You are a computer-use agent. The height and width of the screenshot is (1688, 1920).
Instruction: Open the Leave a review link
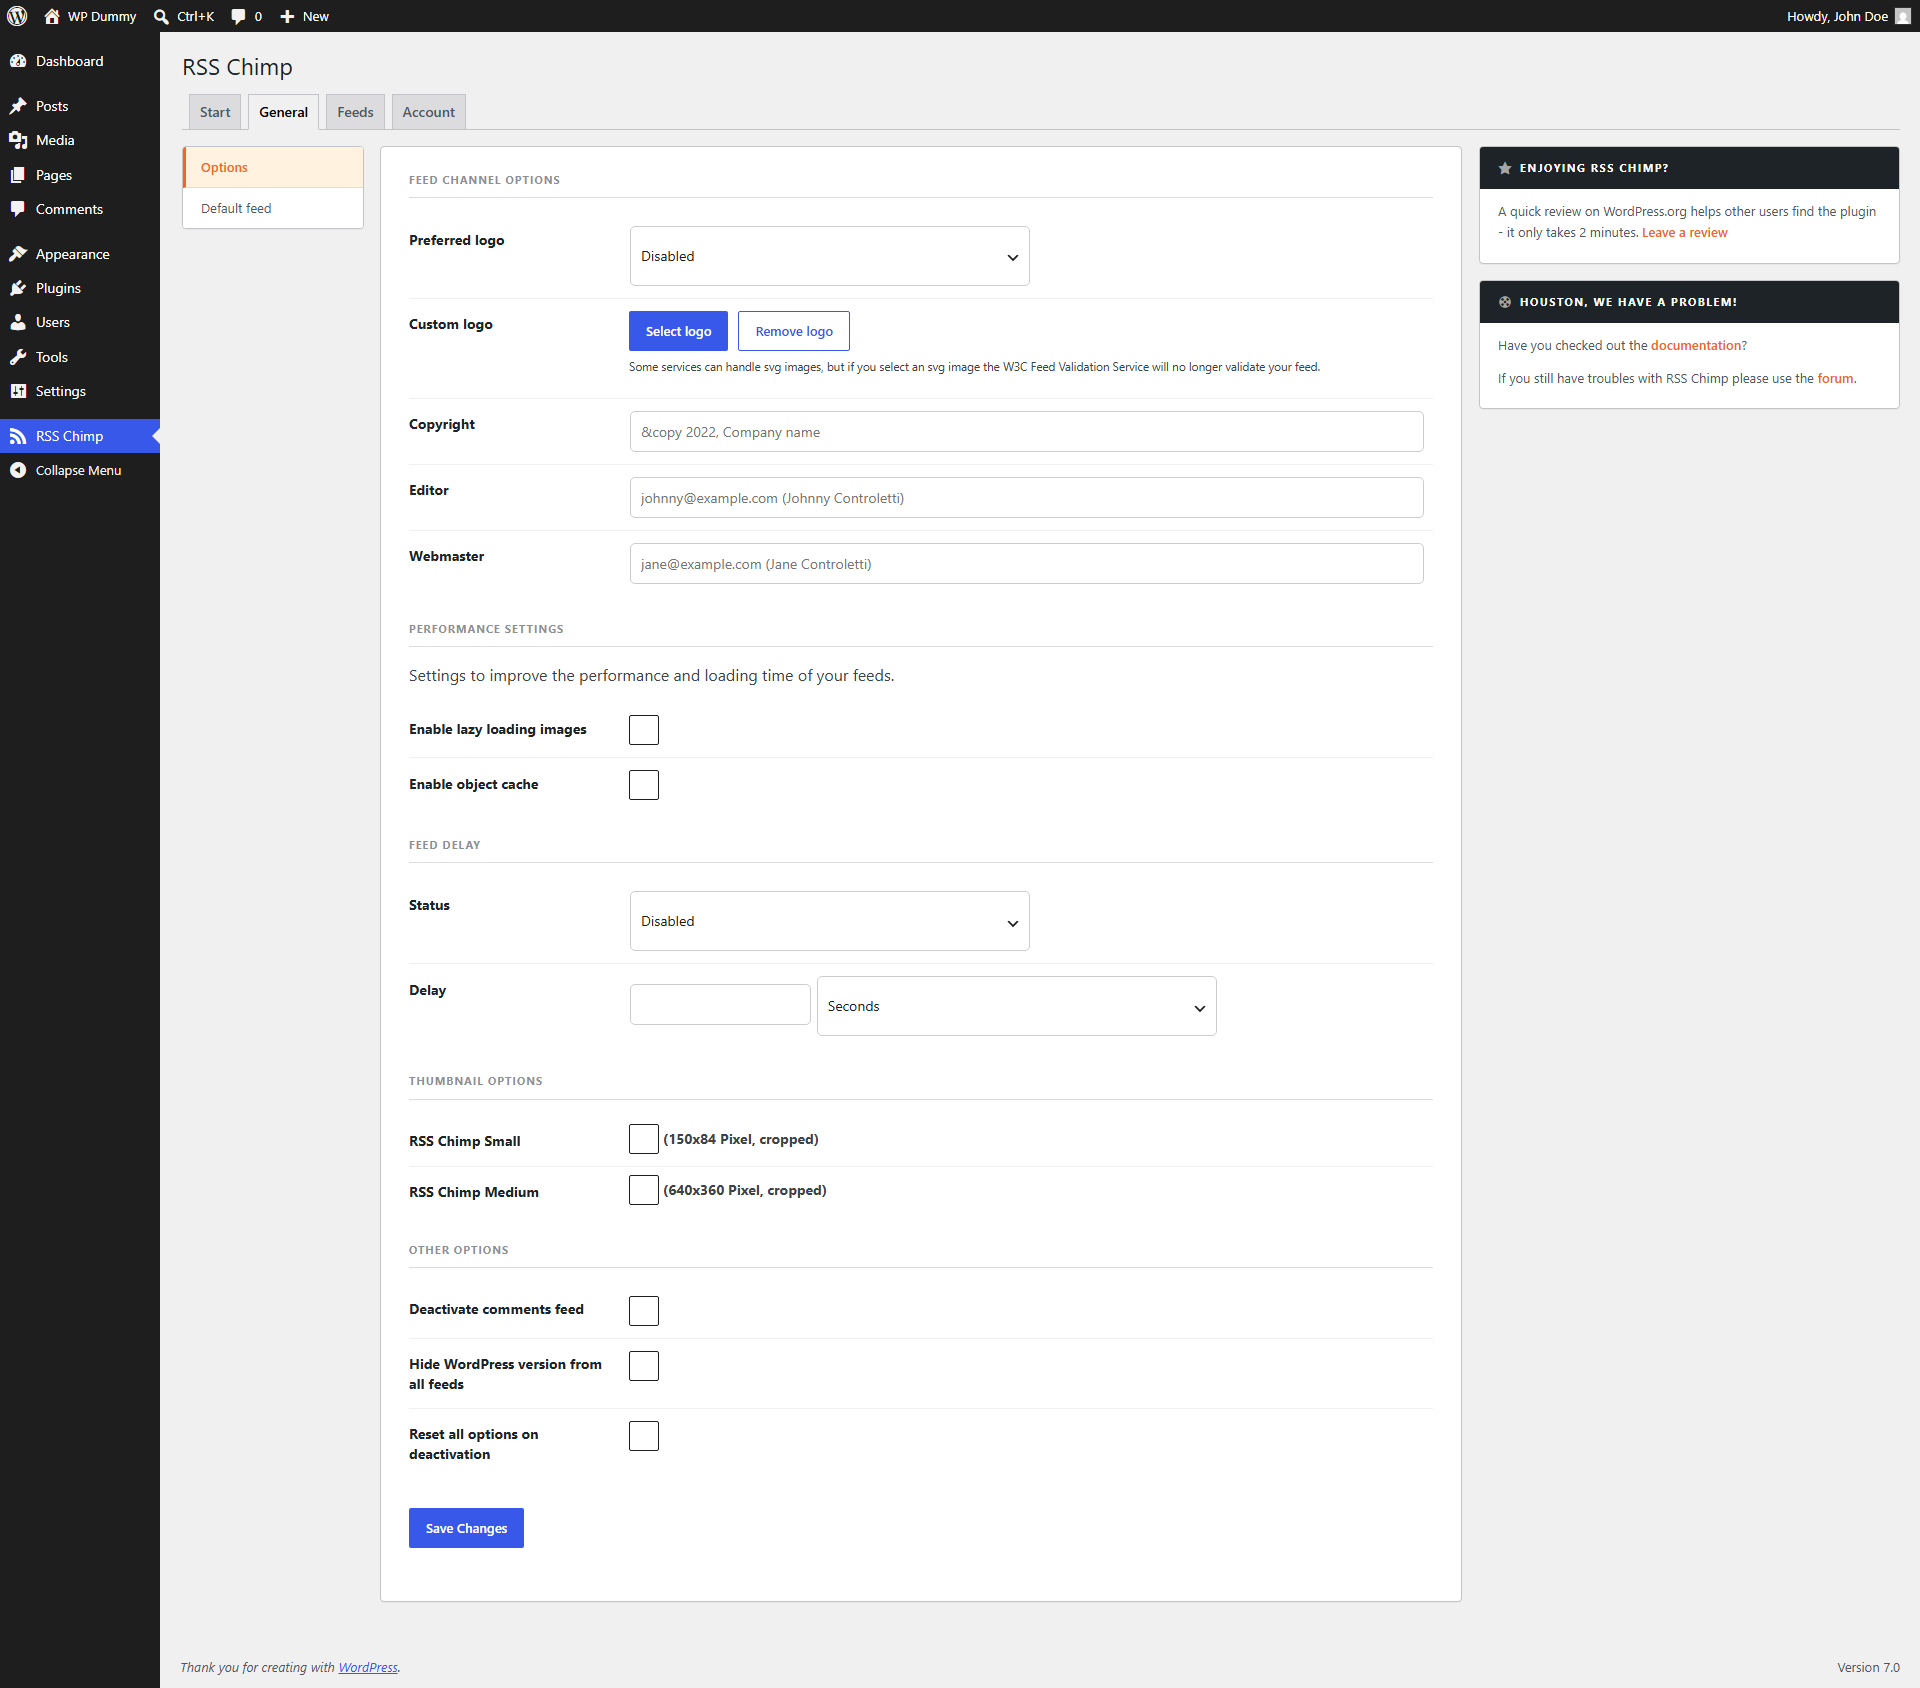[1685, 233]
